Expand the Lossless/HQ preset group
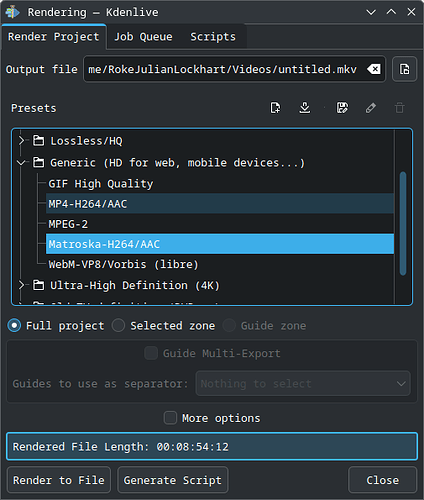Viewport: 424px width, 500px height. [x=21, y=141]
